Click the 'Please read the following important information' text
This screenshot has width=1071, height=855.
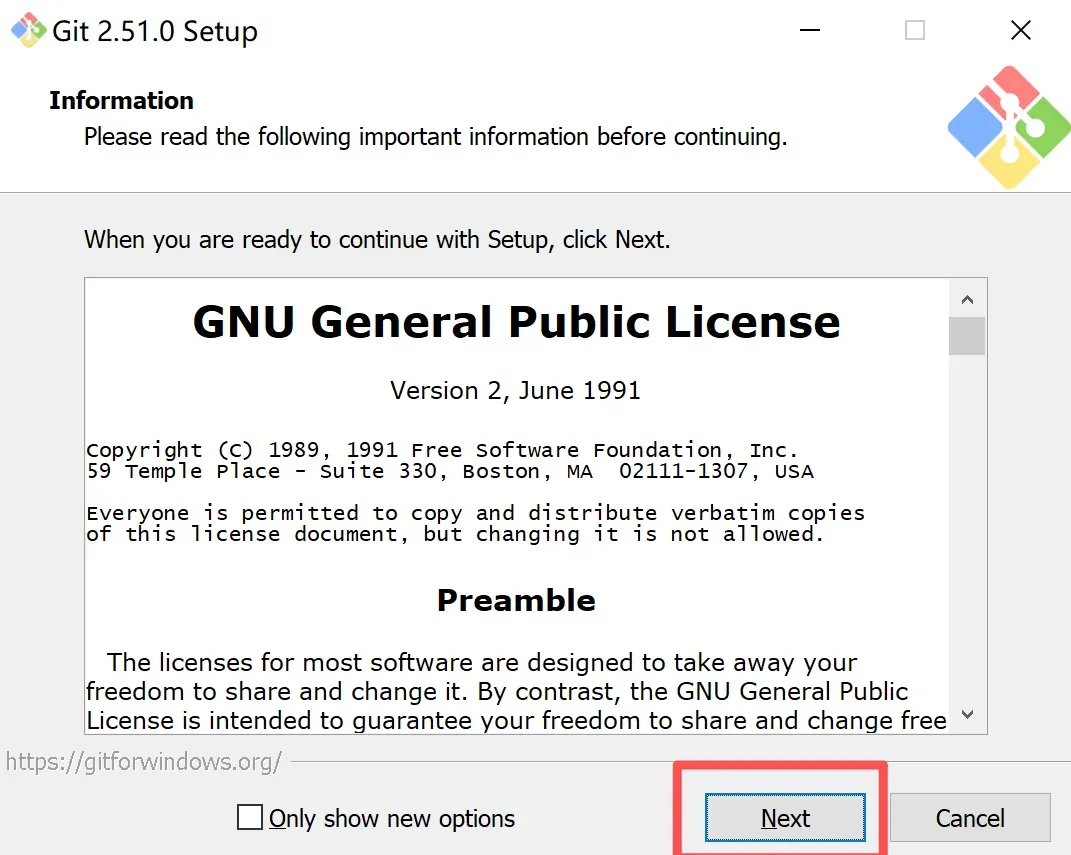[436, 137]
